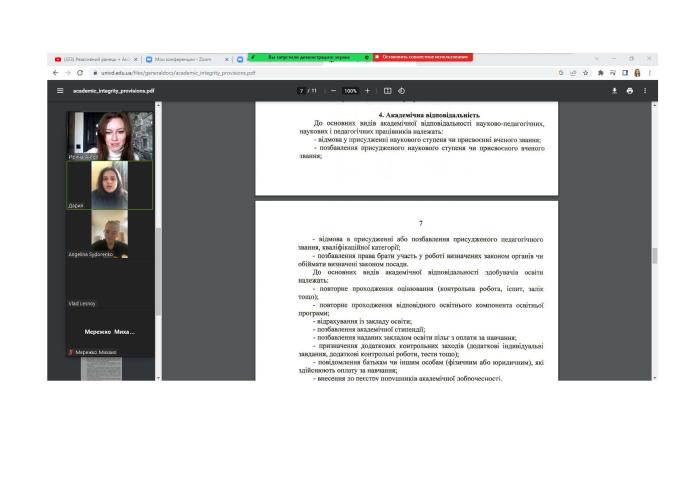Click zoom in plus button in PDF toolbar
700x495 pixels.
click(367, 91)
